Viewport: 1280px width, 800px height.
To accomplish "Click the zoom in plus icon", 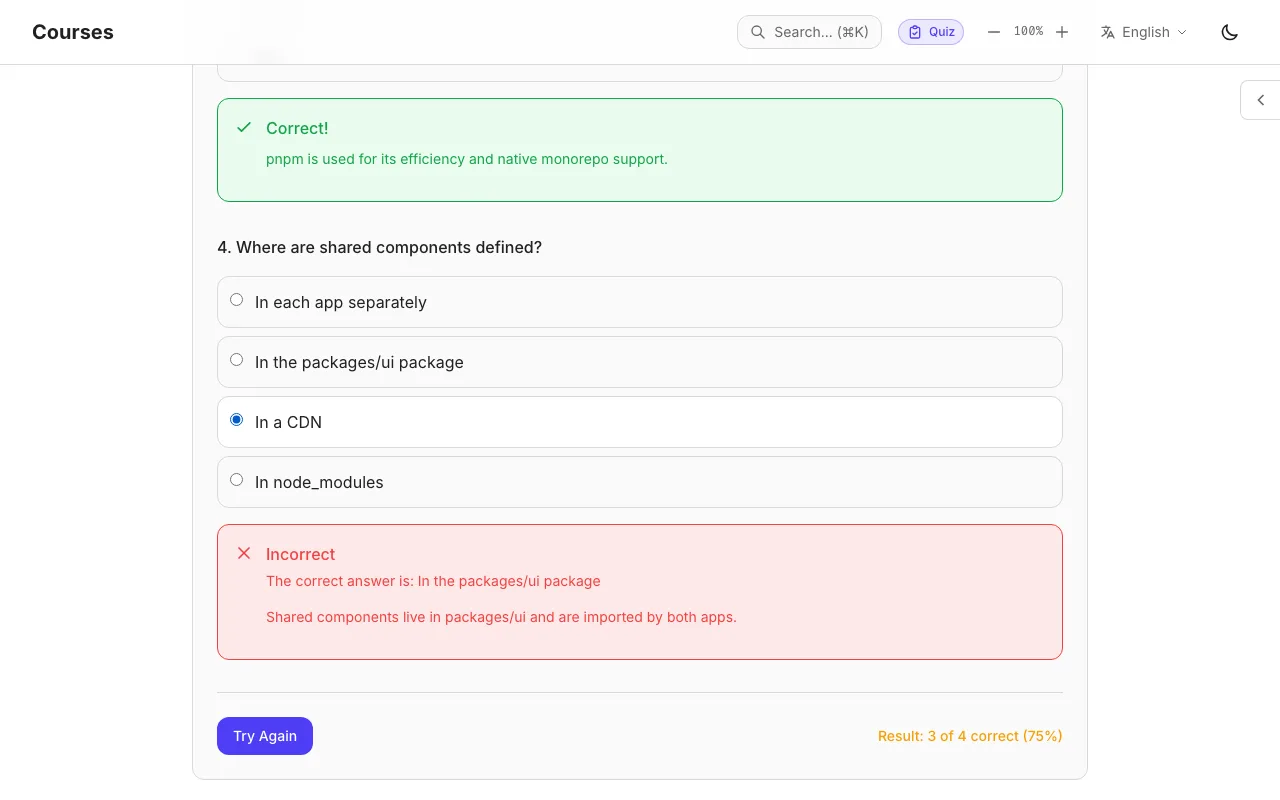I will click(1062, 32).
